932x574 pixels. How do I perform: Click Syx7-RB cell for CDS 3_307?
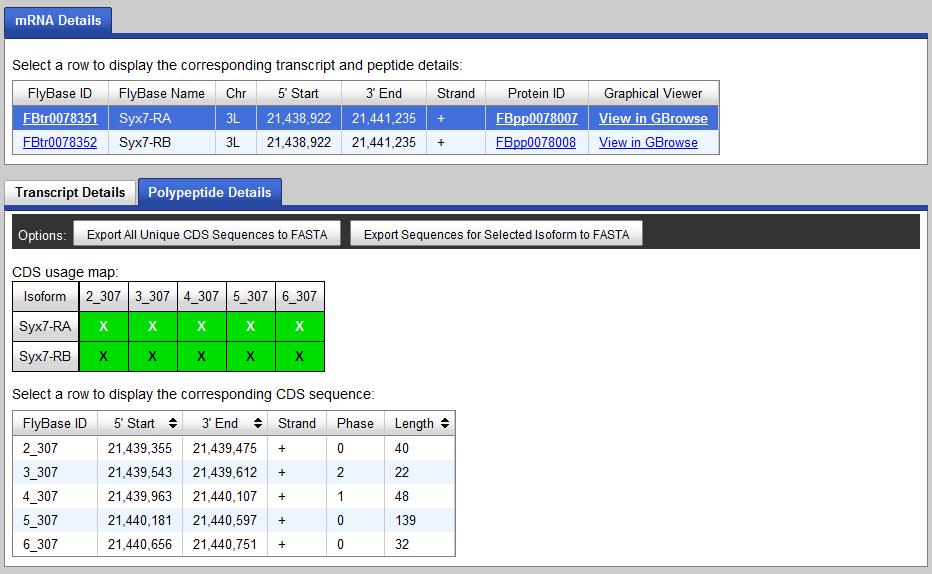coord(153,357)
